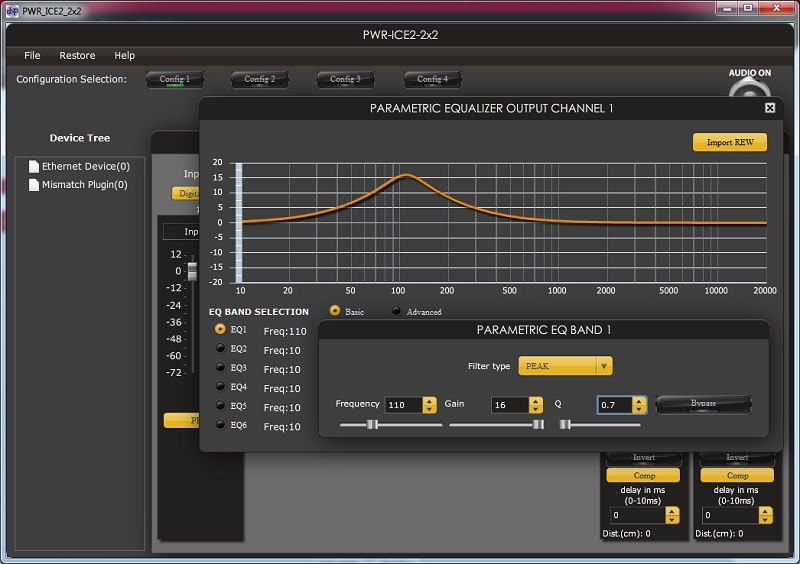Open the Restore menu
Image resolution: width=800 pixels, height=564 pixels.
coord(77,56)
